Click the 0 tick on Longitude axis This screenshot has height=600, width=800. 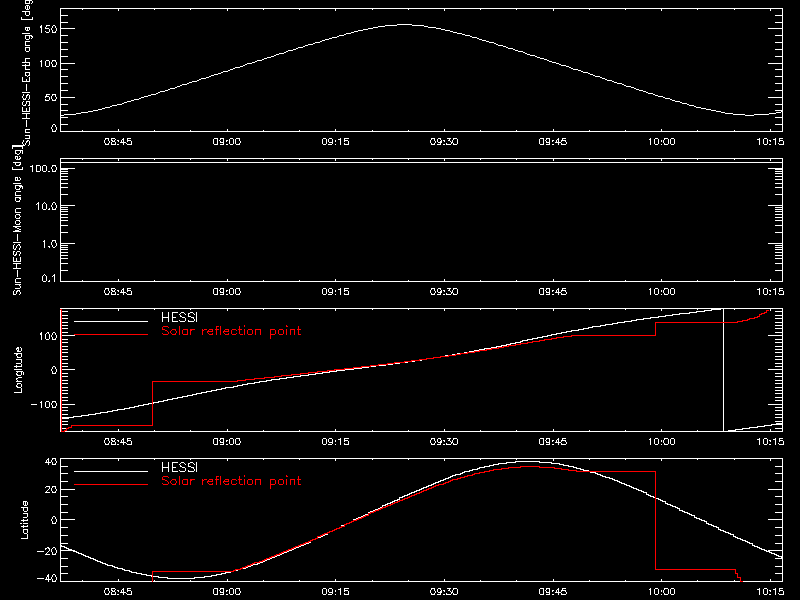coord(54,370)
